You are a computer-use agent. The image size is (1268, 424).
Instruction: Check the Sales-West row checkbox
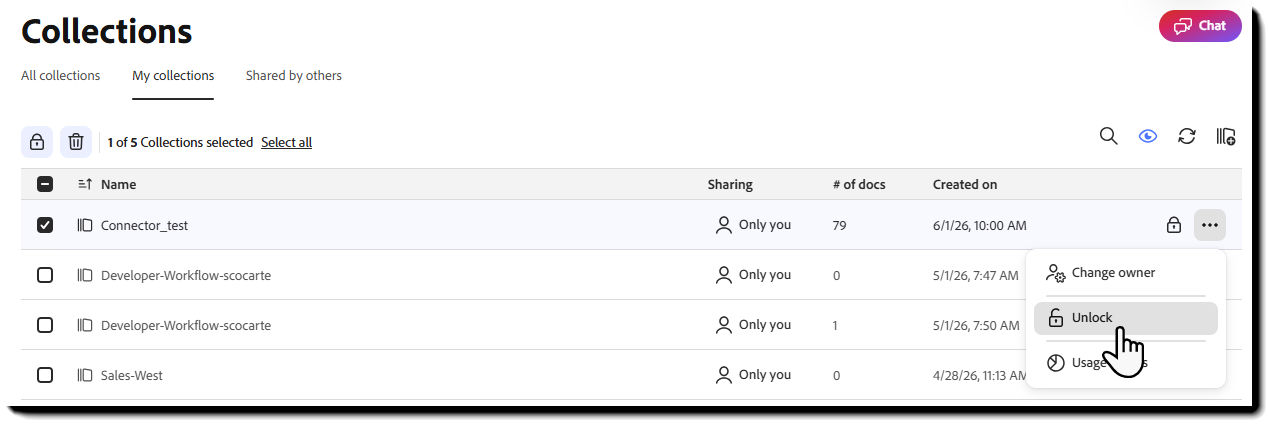[45, 375]
